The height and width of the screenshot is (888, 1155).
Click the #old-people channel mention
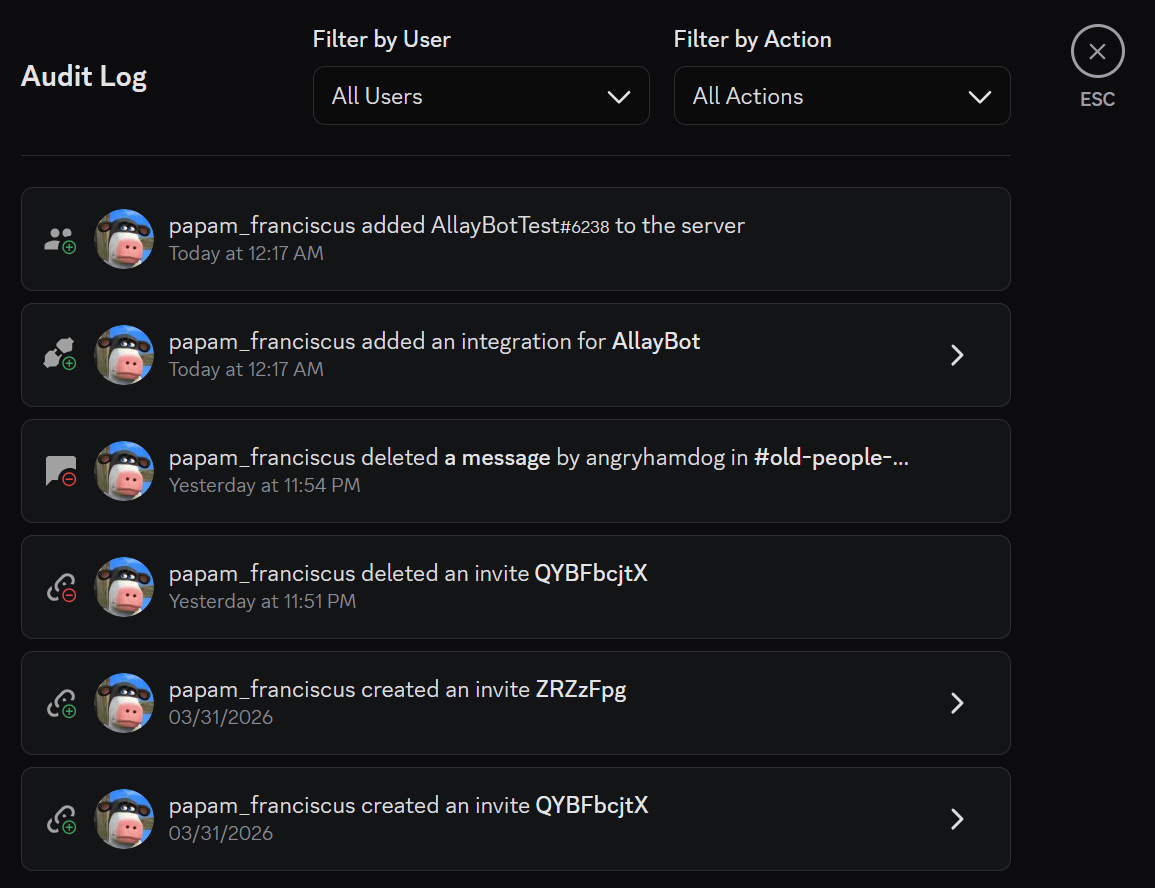(x=831, y=458)
